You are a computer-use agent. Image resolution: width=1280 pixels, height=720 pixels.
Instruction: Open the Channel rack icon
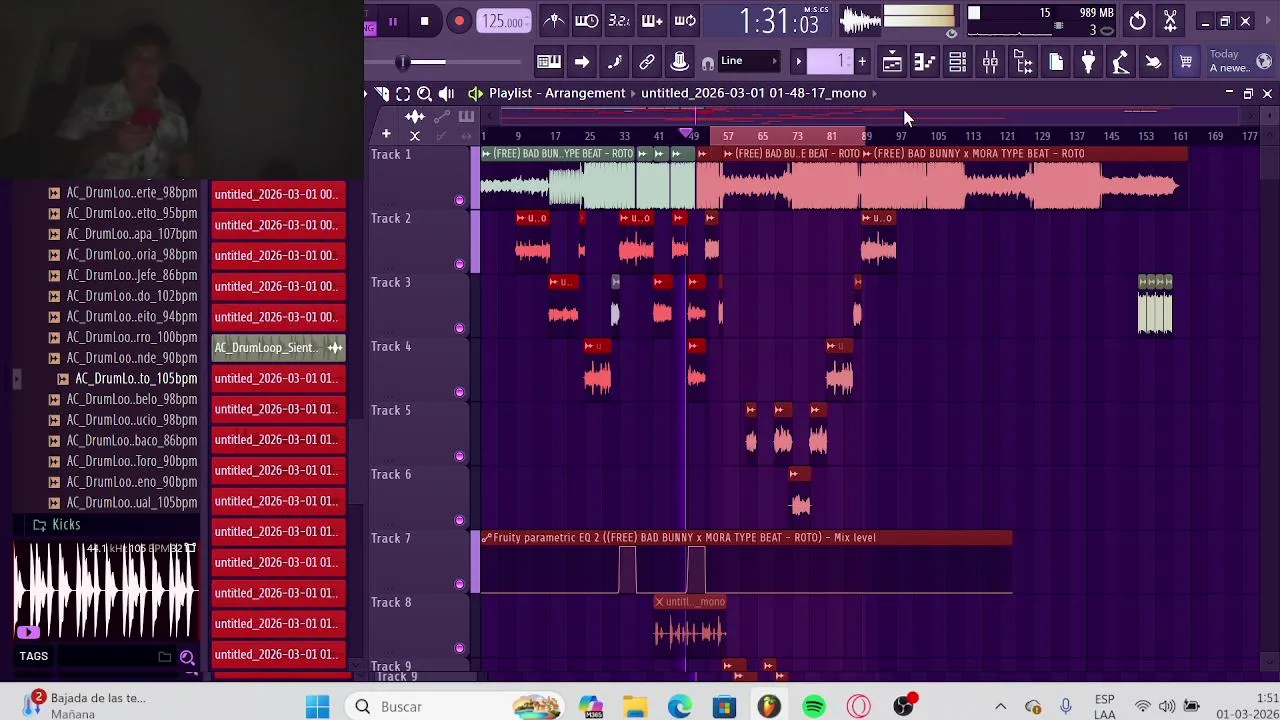[957, 62]
